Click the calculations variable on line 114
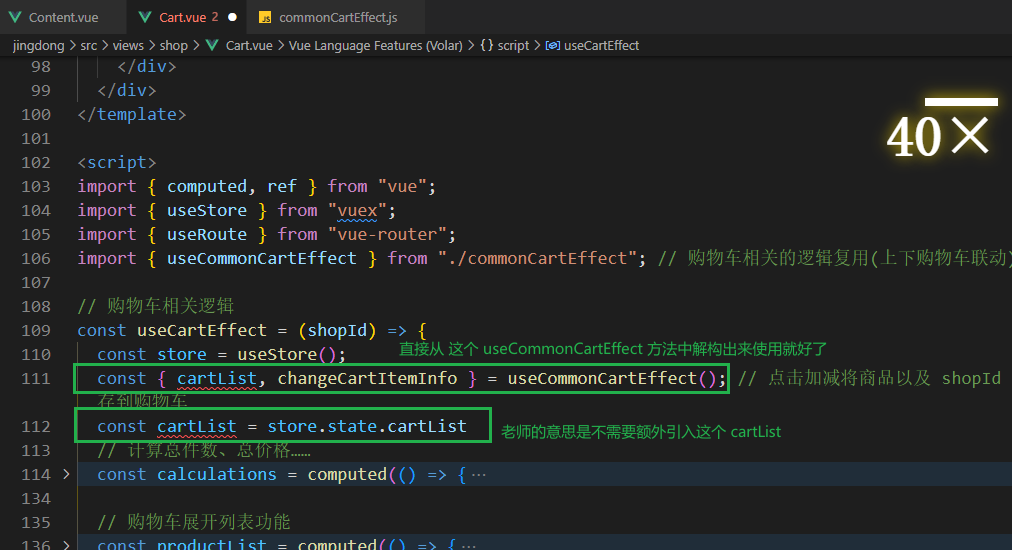This screenshot has height=550, width=1012. click(x=217, y=474)
